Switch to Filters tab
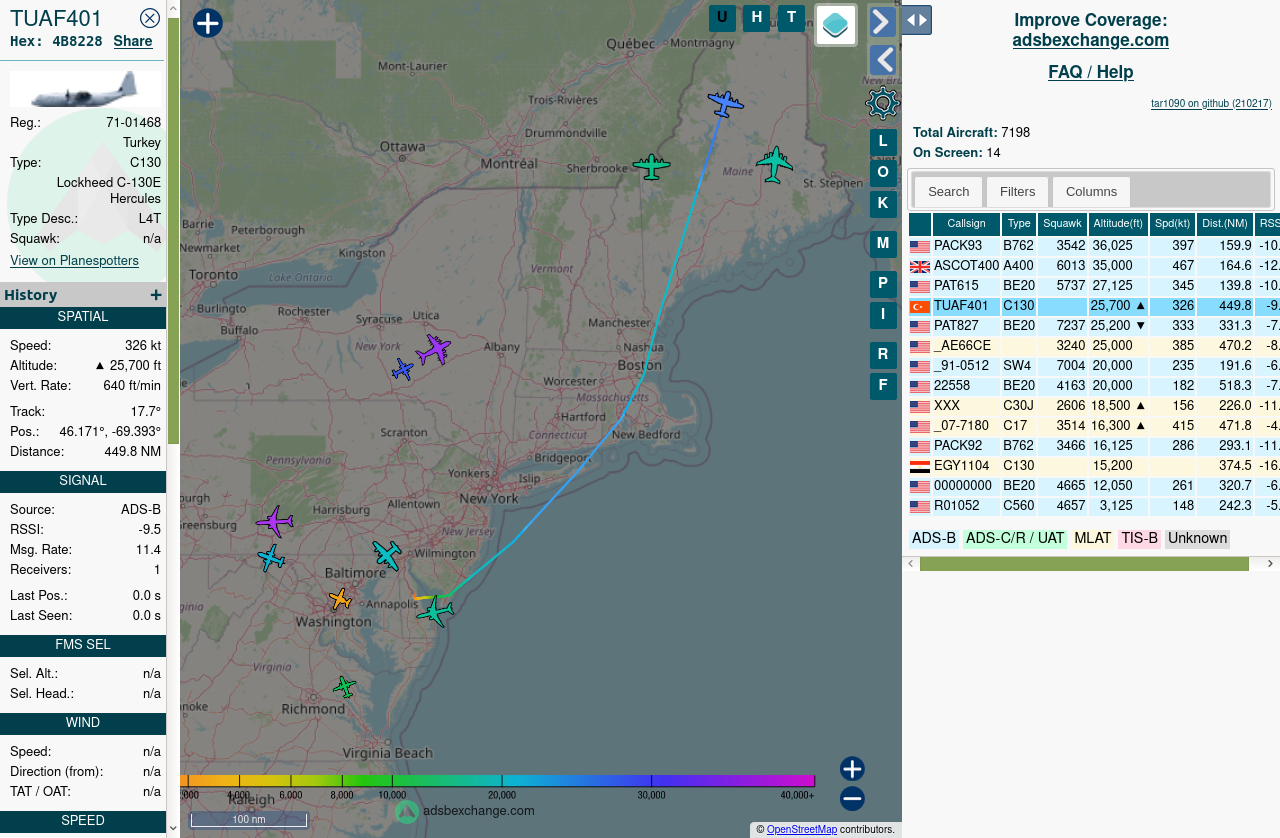 (x=1017, y=192)
